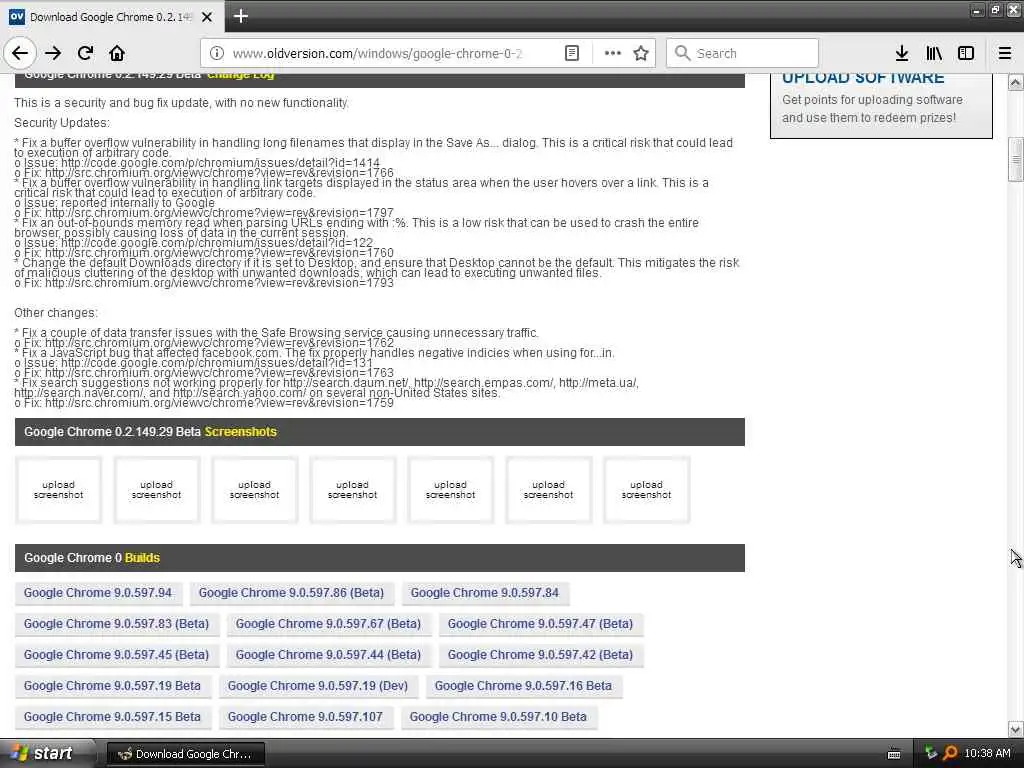
Task: Click the search magnifier icon
Action: coord(682,53)
